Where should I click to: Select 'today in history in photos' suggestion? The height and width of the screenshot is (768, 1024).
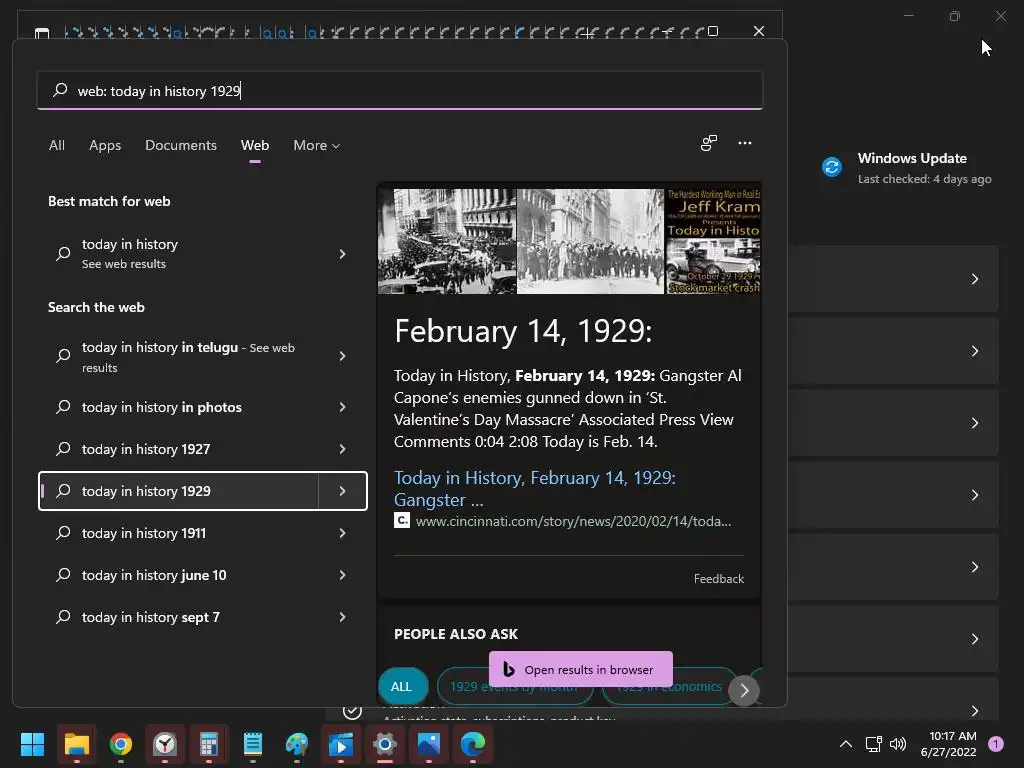click(x=179, y=407)
